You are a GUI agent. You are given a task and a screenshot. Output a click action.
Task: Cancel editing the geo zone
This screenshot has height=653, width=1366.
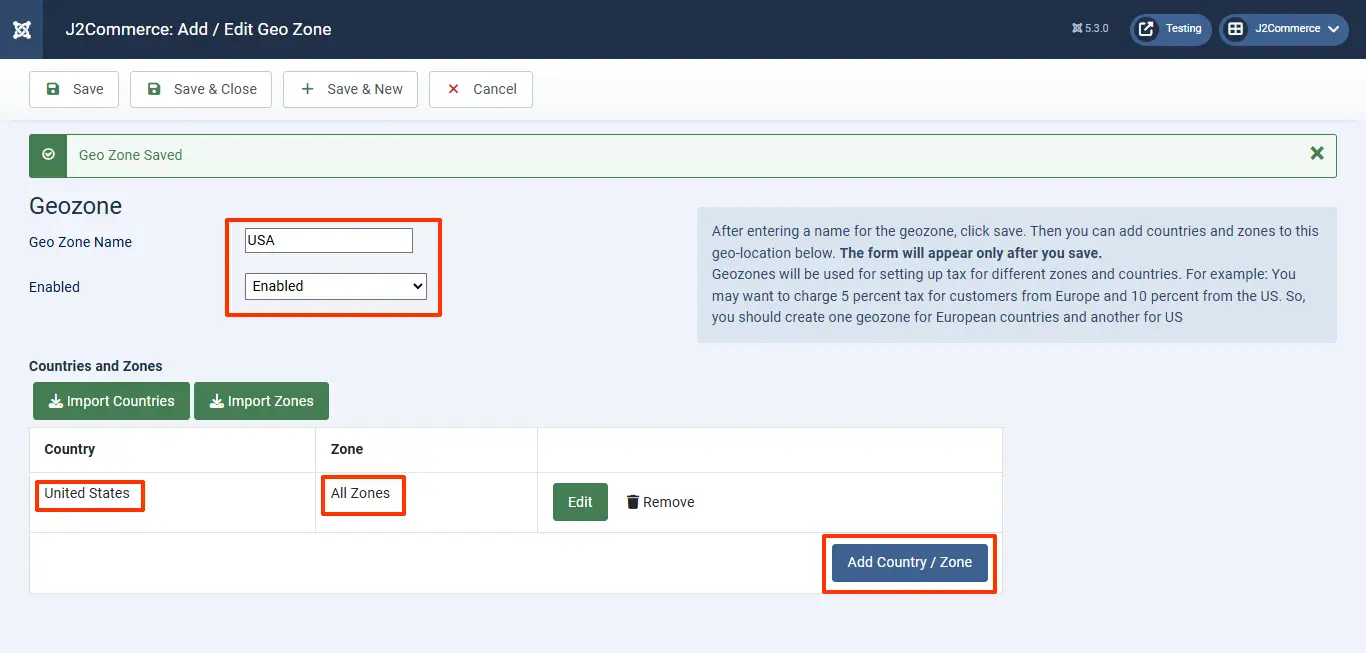pos(480,89)
